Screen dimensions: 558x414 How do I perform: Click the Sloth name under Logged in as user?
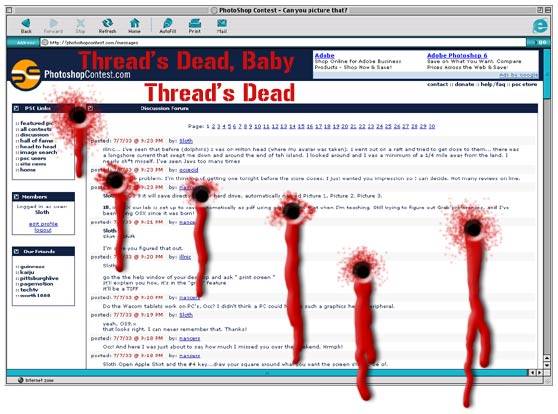[42, 212]
